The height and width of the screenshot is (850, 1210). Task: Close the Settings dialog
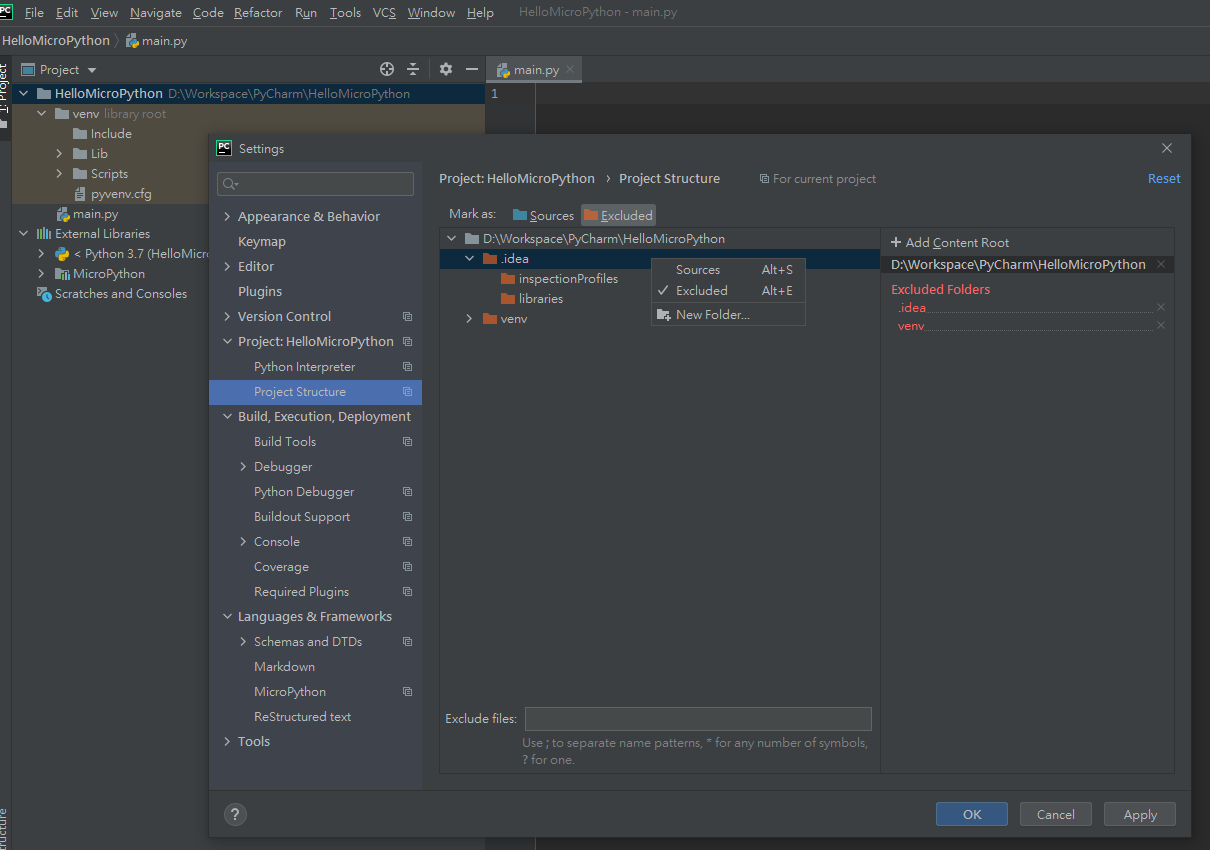click(1166, 148)
